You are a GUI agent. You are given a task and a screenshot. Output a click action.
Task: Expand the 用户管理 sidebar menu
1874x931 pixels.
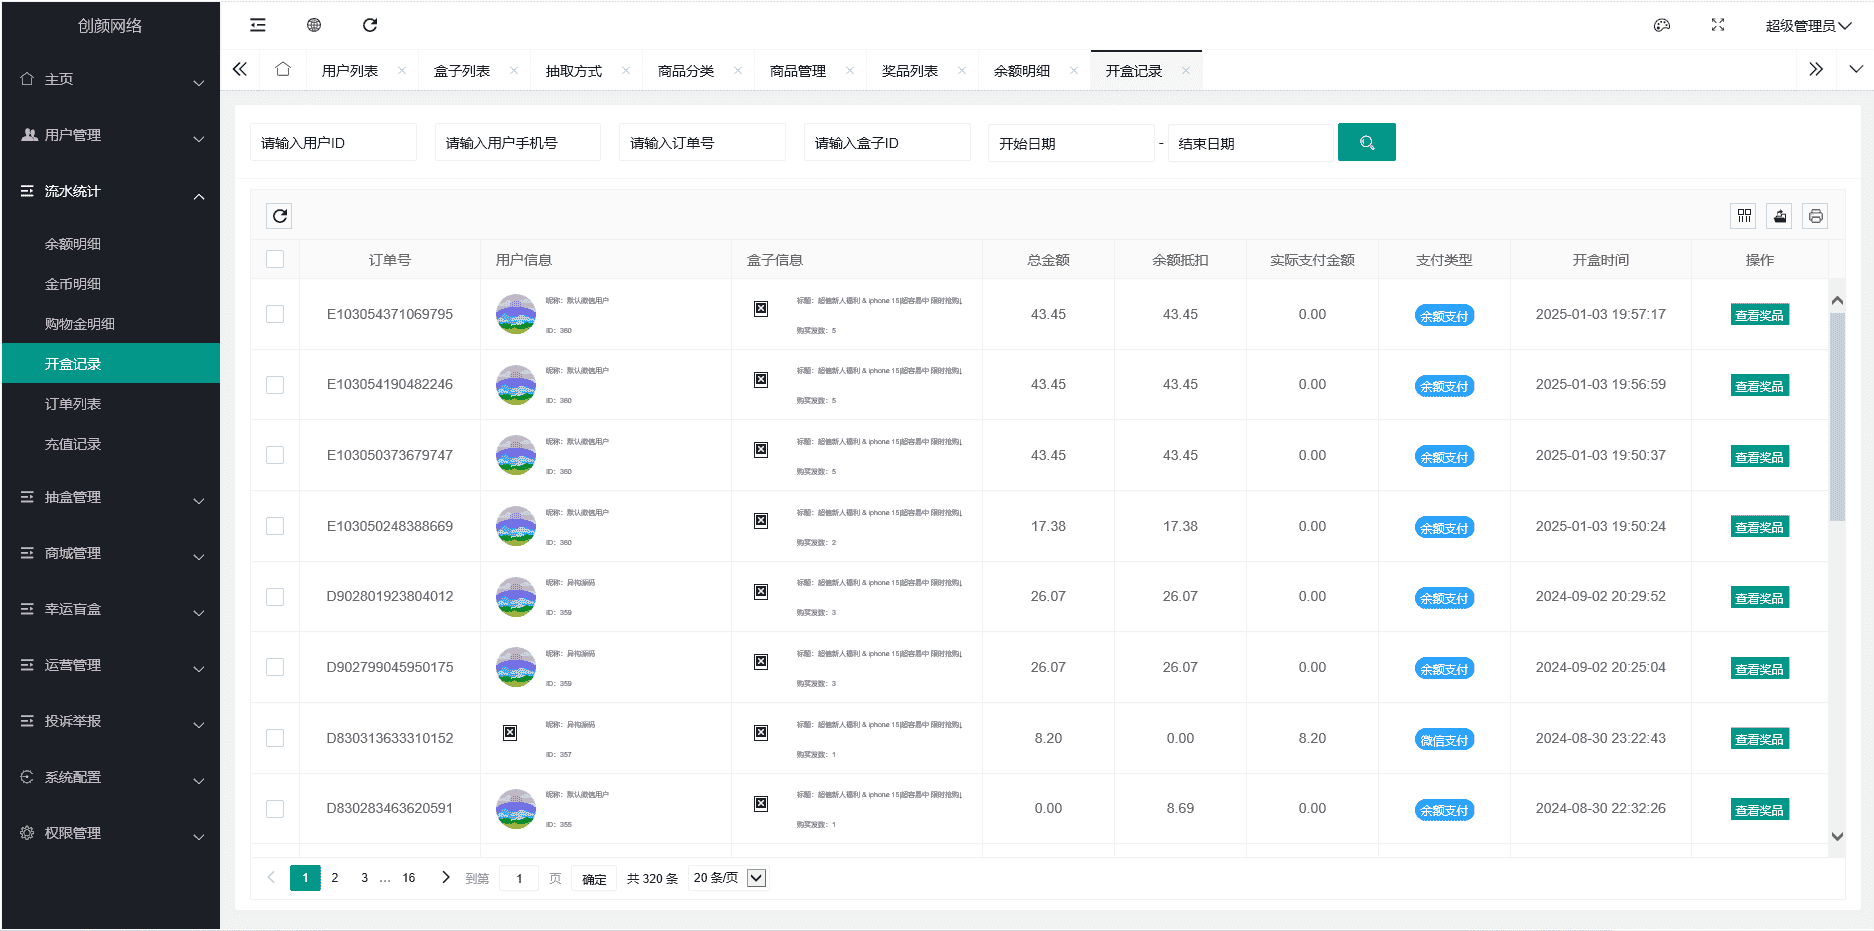pos(110,135)
